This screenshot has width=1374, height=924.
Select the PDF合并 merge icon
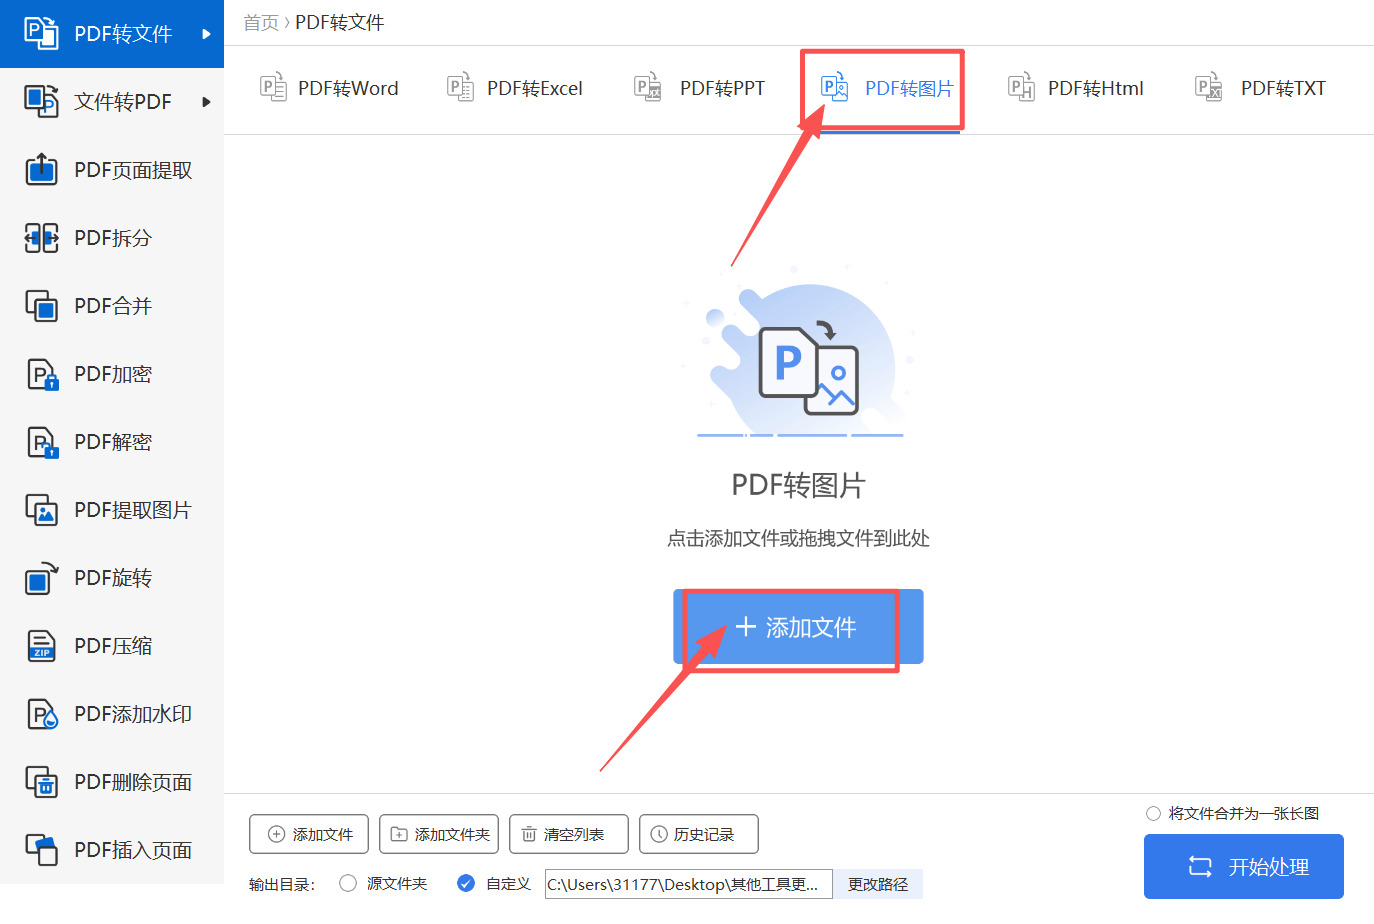(41, 305)
